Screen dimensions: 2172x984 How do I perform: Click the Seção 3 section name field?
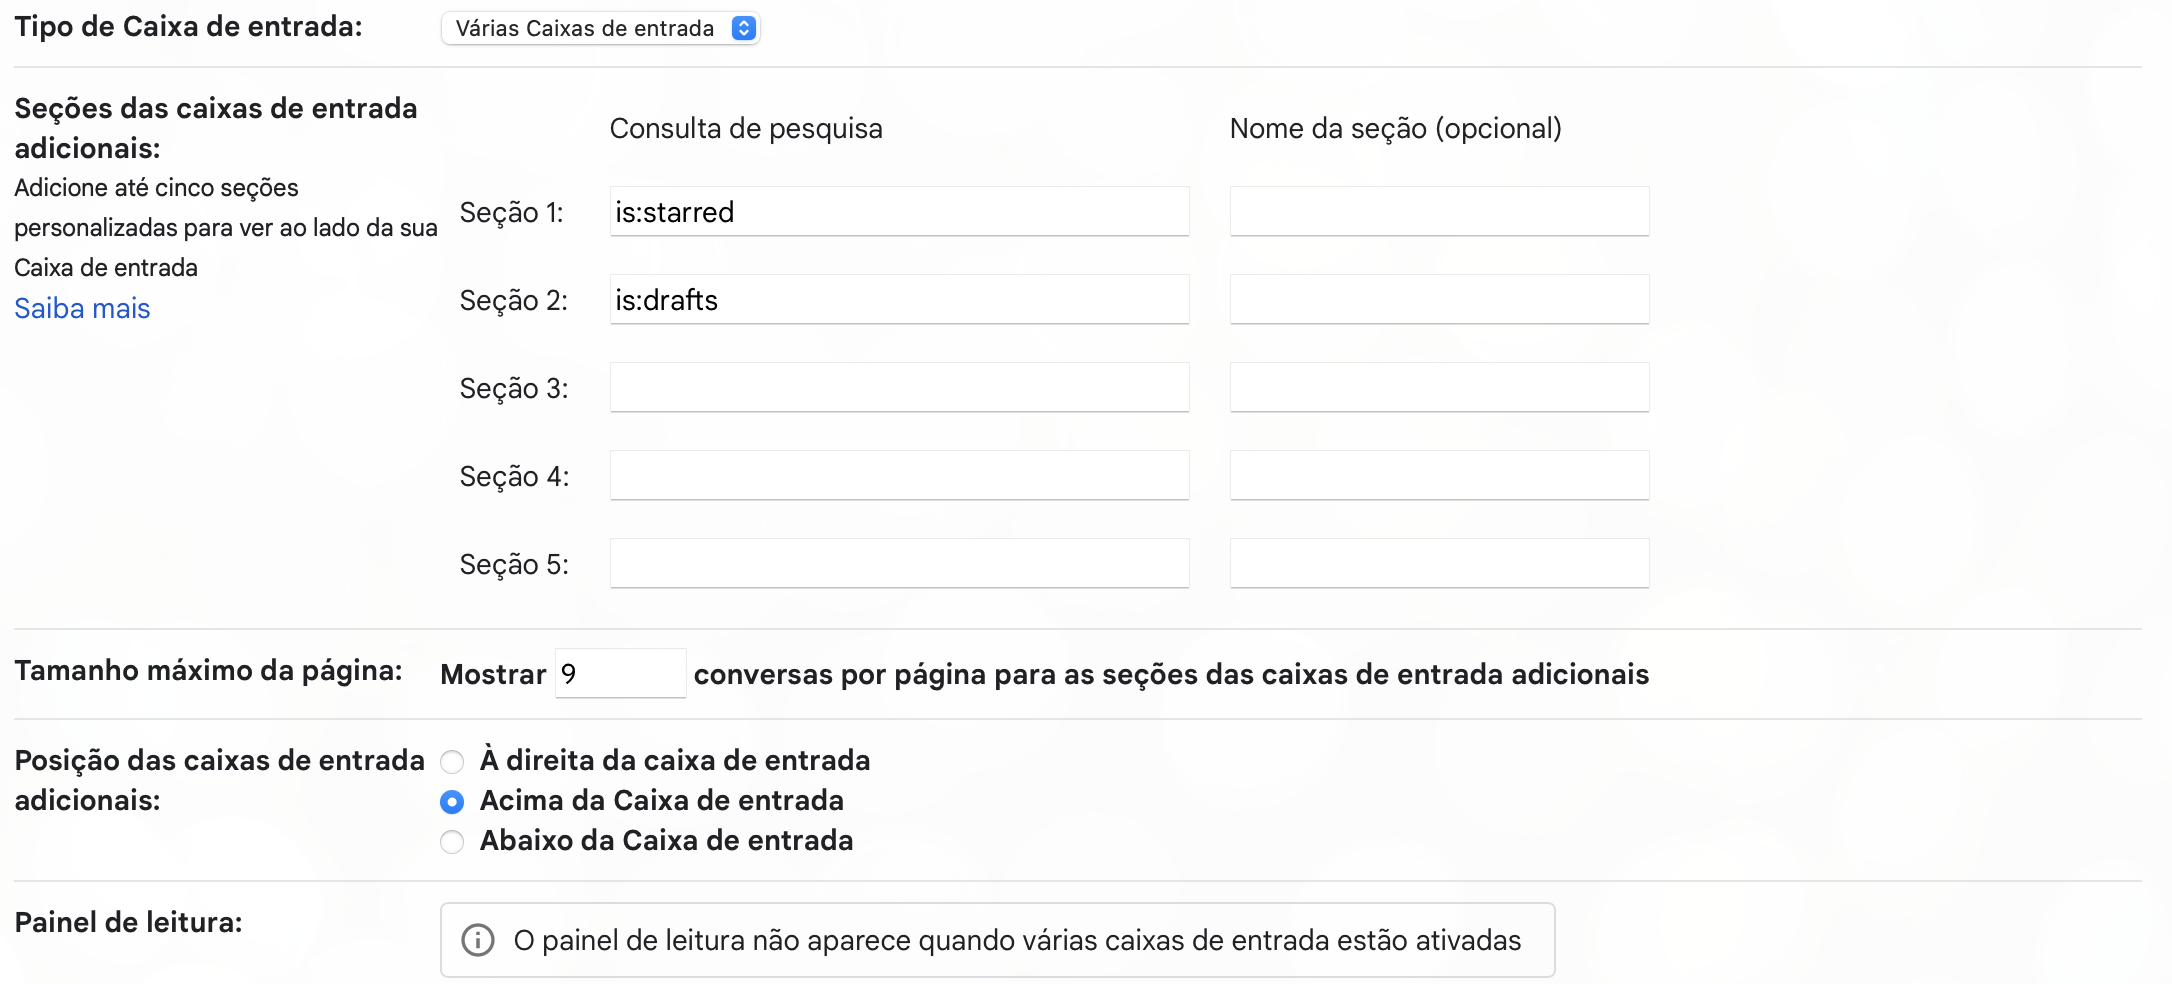tap(1438, 388)
